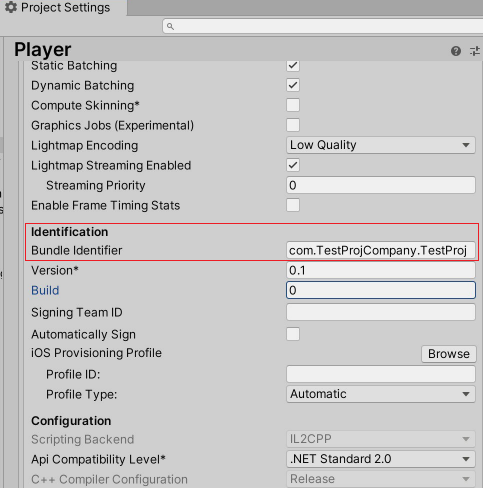This screenshot has width=483, height=488.
Task: Focus the settings search field
Action: click(x=323, y=26)
